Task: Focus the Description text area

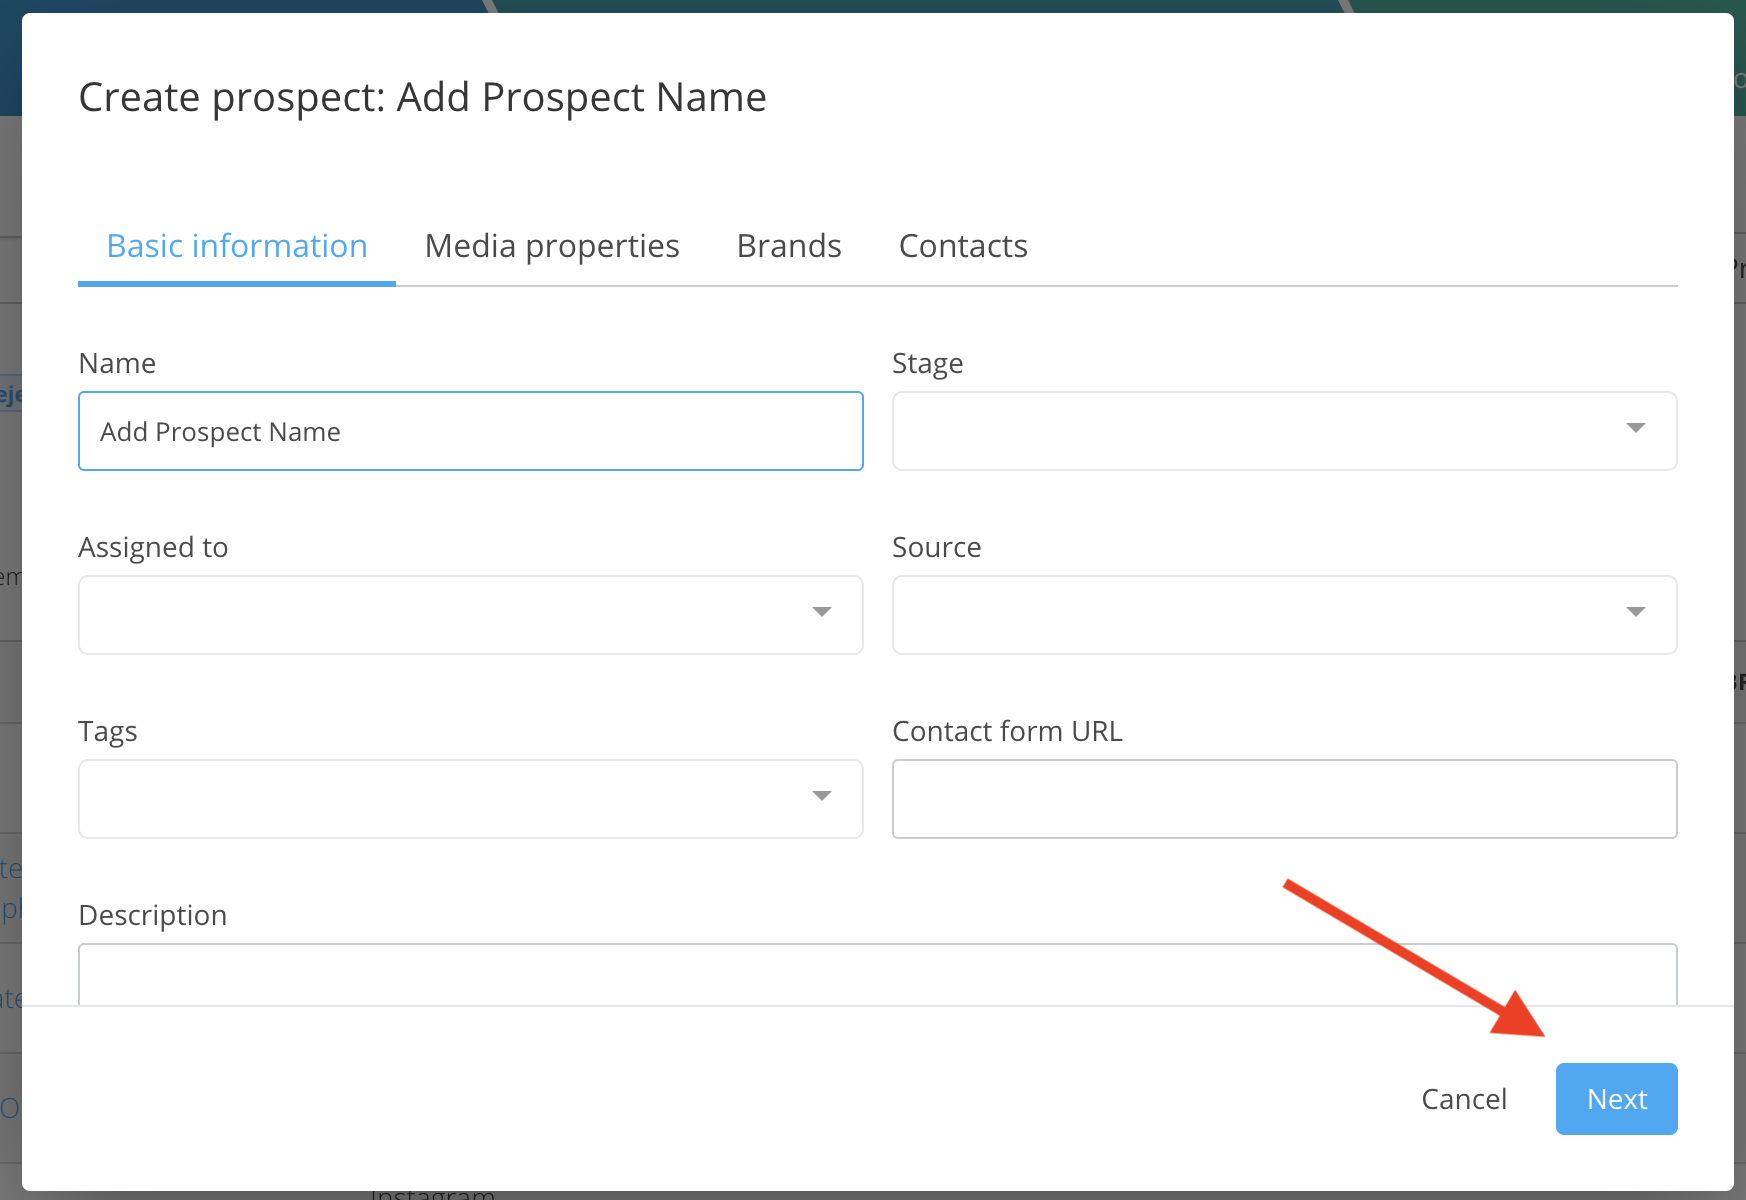Action: (x=877, y=975)
